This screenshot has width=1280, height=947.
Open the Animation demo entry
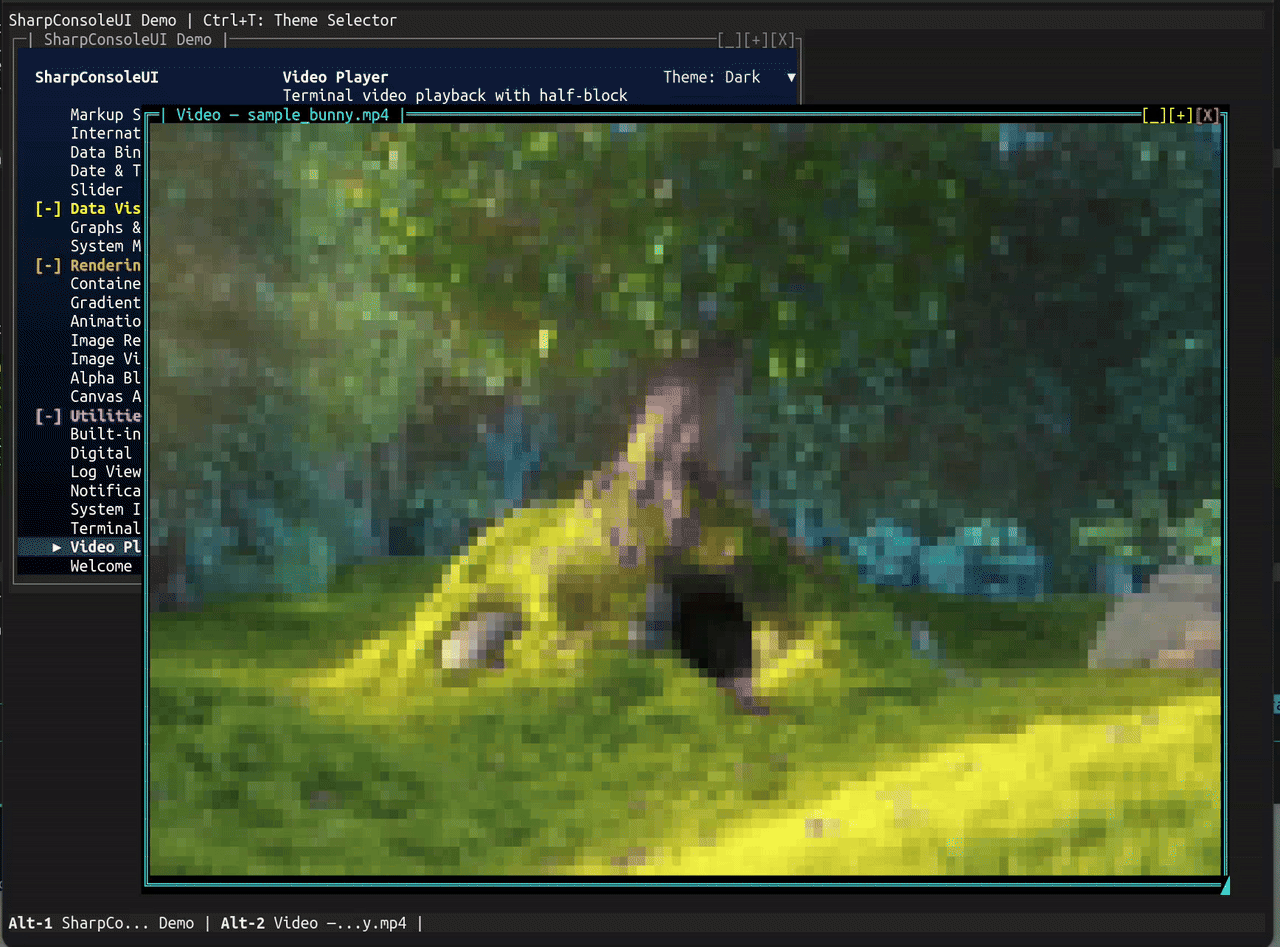coord(105,321)
